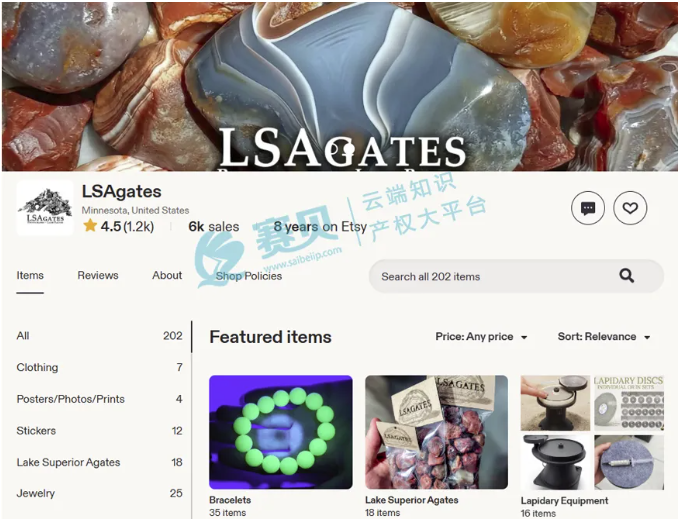The image size is (679, 525).
Task: Go to the Shop Policies tab
Action: coord(249,276)
